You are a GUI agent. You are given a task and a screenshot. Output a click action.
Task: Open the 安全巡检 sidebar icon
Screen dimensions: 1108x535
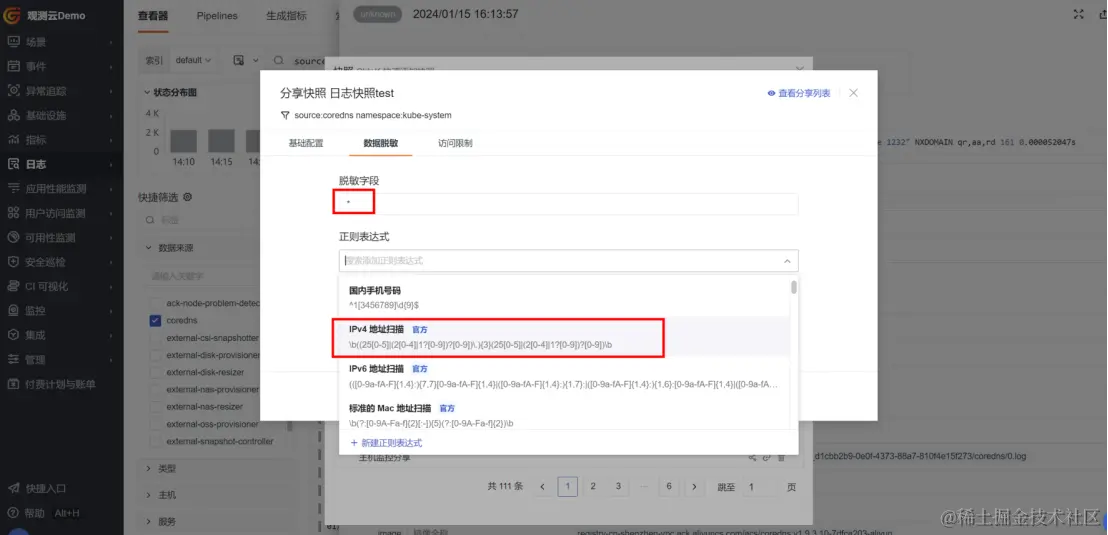(x=13, y=261)
